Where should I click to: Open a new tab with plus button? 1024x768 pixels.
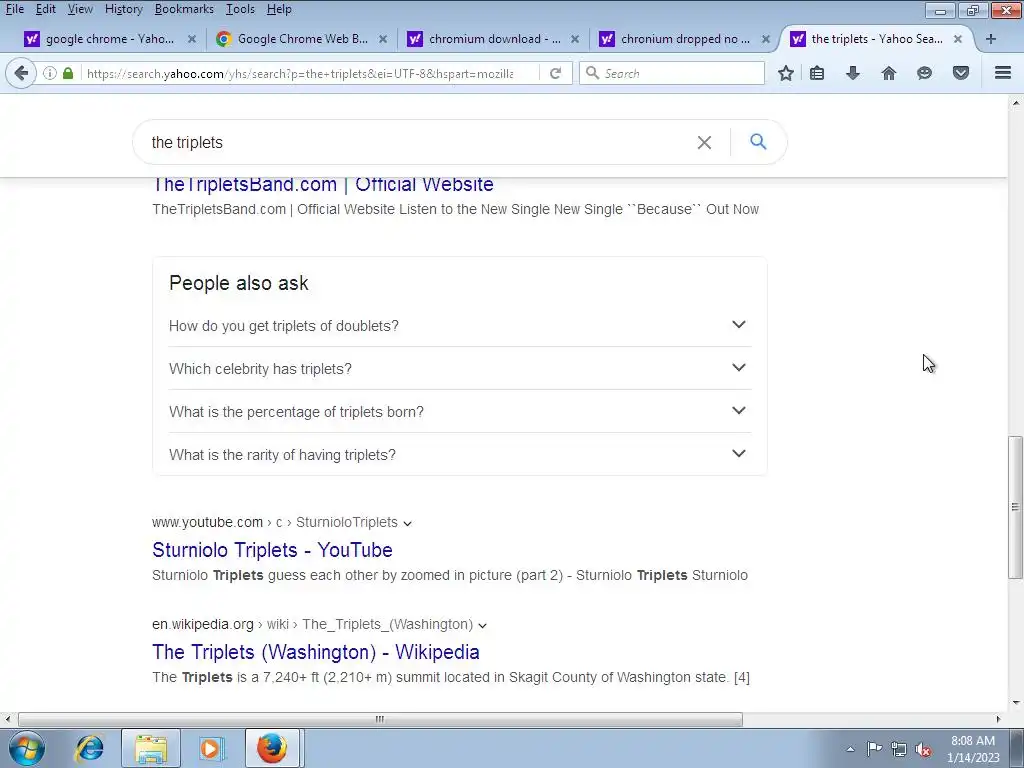pyautogui.click(x=991, y=39)
